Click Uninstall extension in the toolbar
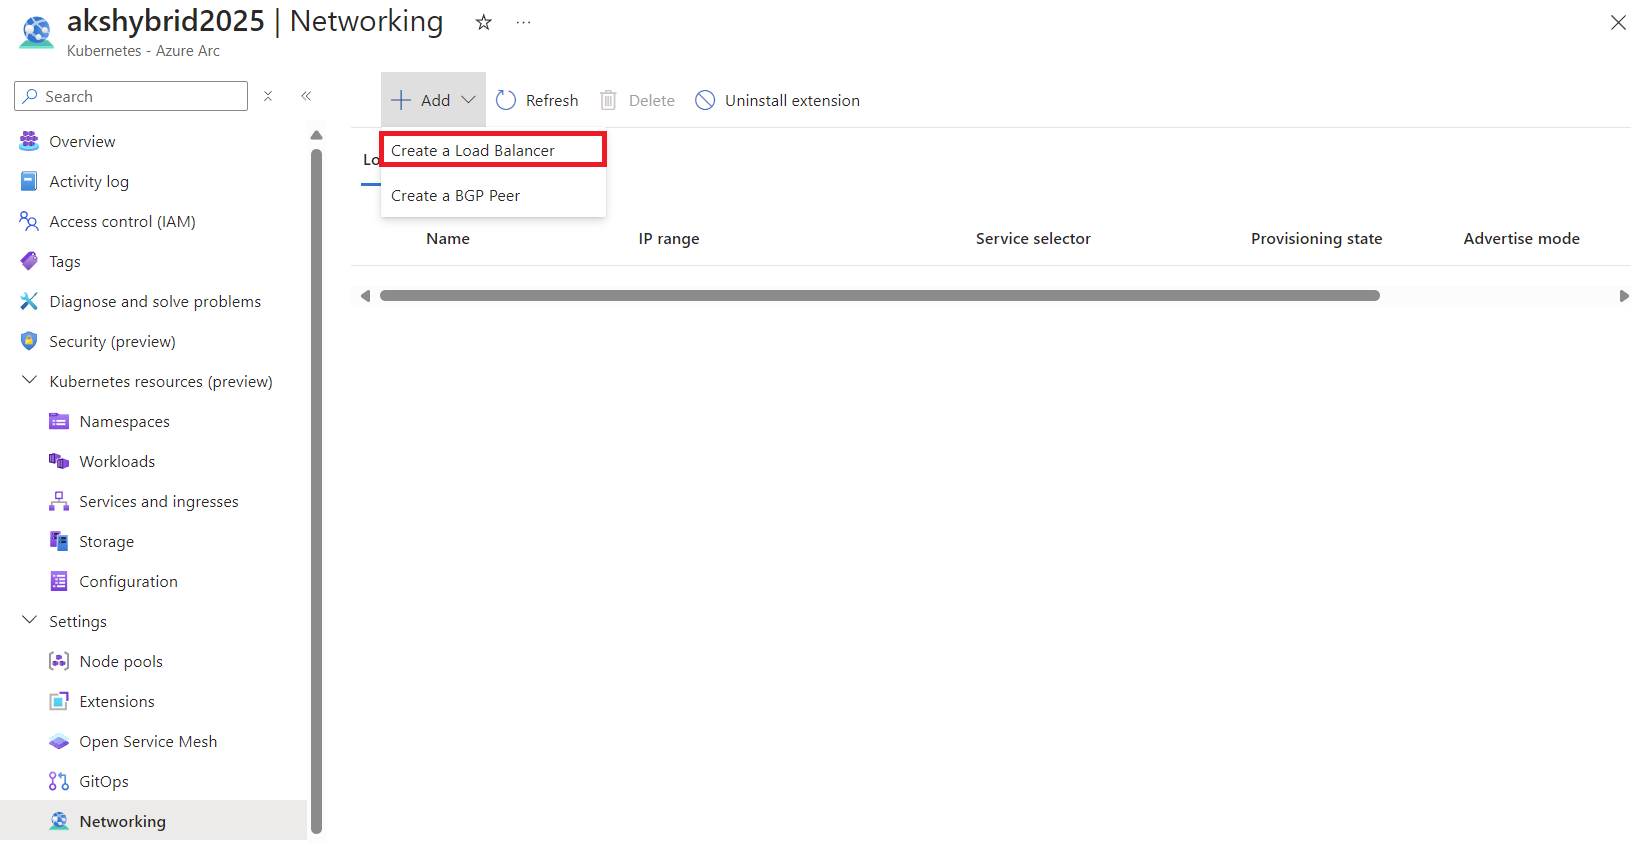This screenshot has height=843, width=1631. [778, 100]
